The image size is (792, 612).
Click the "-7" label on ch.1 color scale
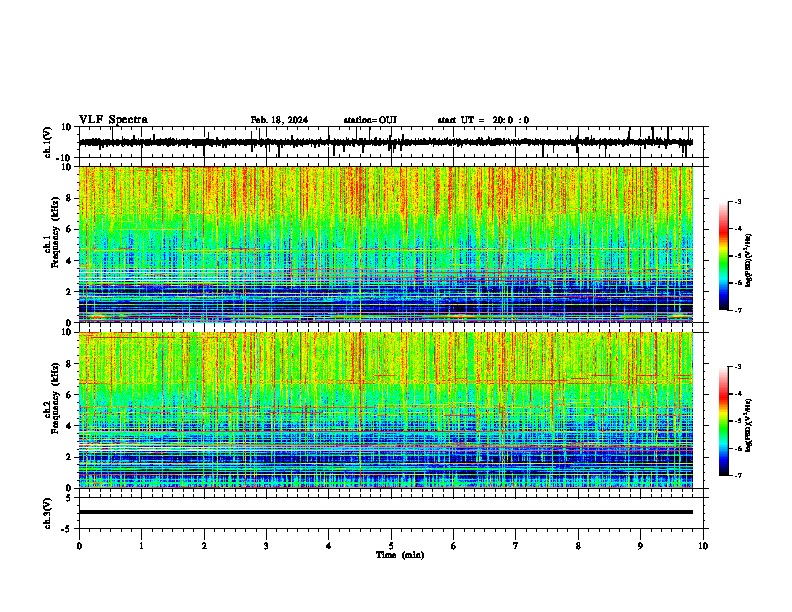coord(737,310)
